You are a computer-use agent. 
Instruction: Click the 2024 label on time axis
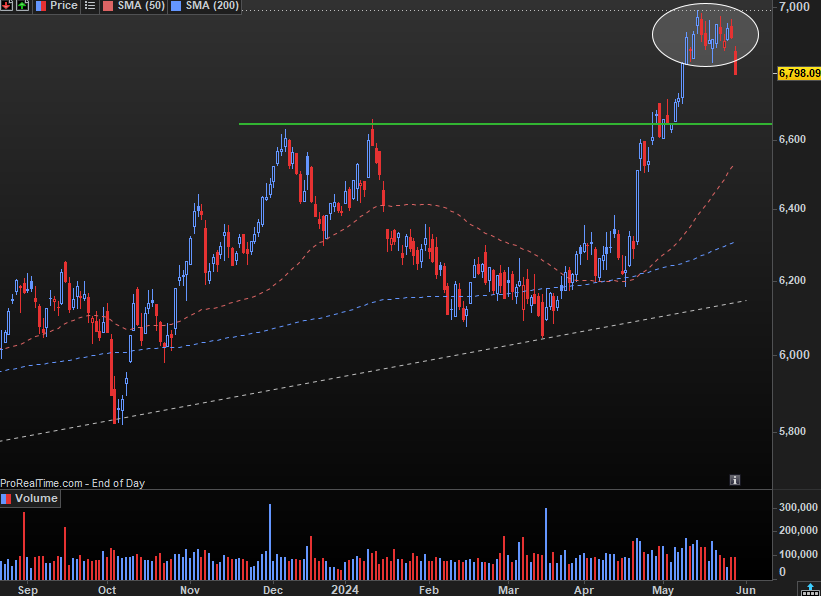[345, 590]
